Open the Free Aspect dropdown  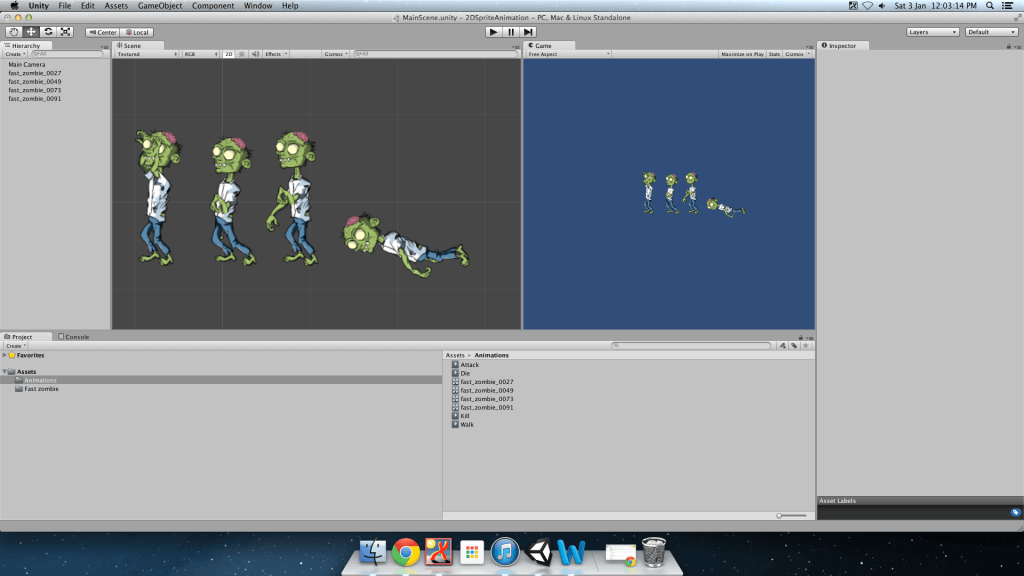coord(568,54)
